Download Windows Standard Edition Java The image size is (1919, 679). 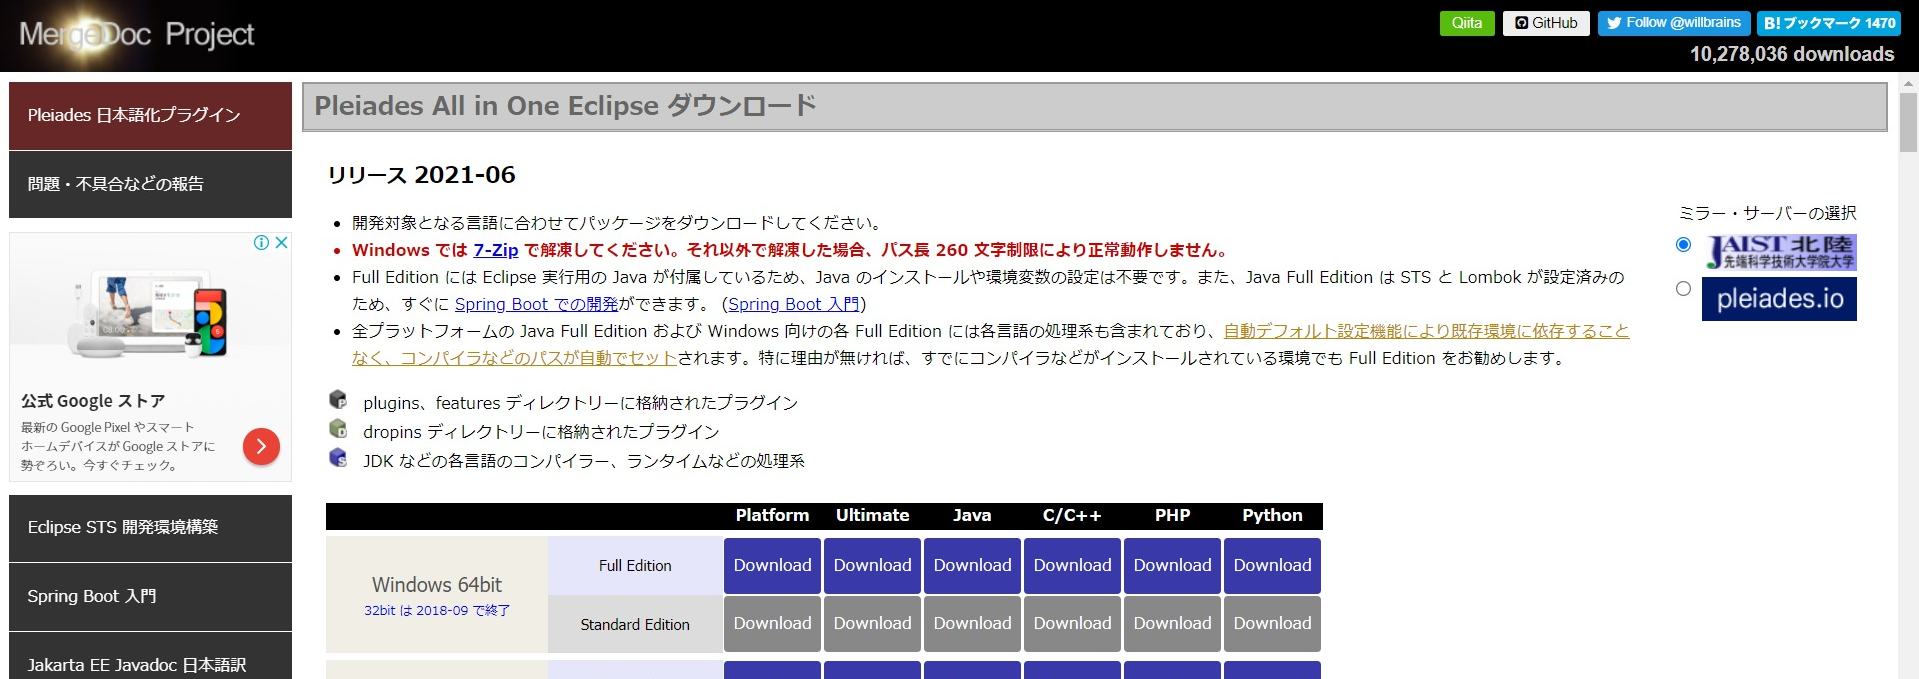pyautogui.click(x=972, y=624)
